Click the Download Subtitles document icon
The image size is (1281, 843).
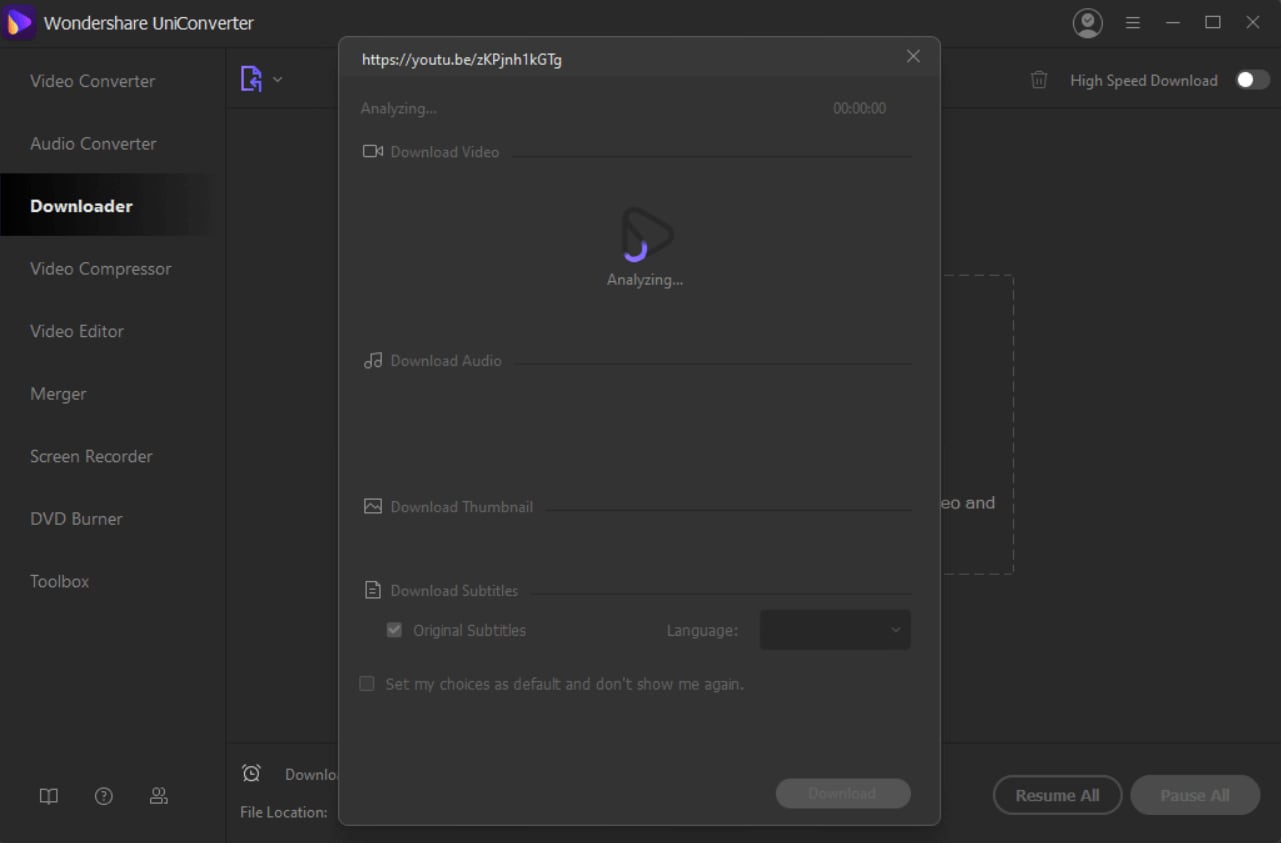click(x=373, y=590)
